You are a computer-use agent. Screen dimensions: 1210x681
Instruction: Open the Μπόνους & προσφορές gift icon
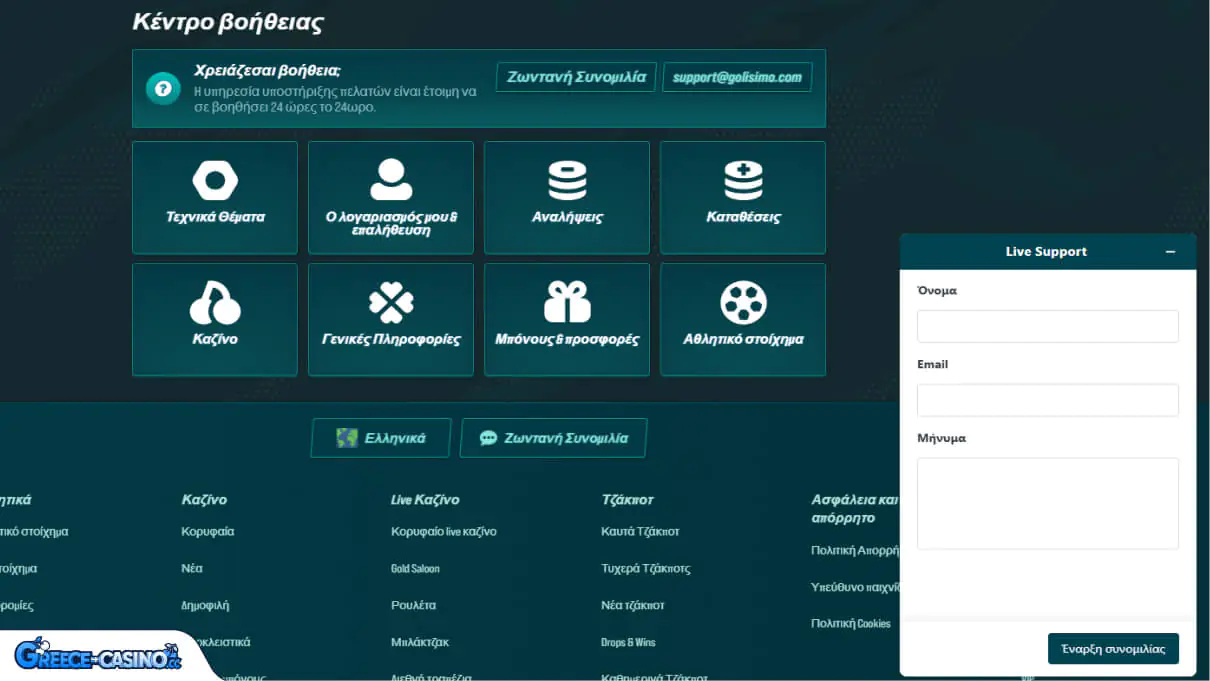pos(567,303)
